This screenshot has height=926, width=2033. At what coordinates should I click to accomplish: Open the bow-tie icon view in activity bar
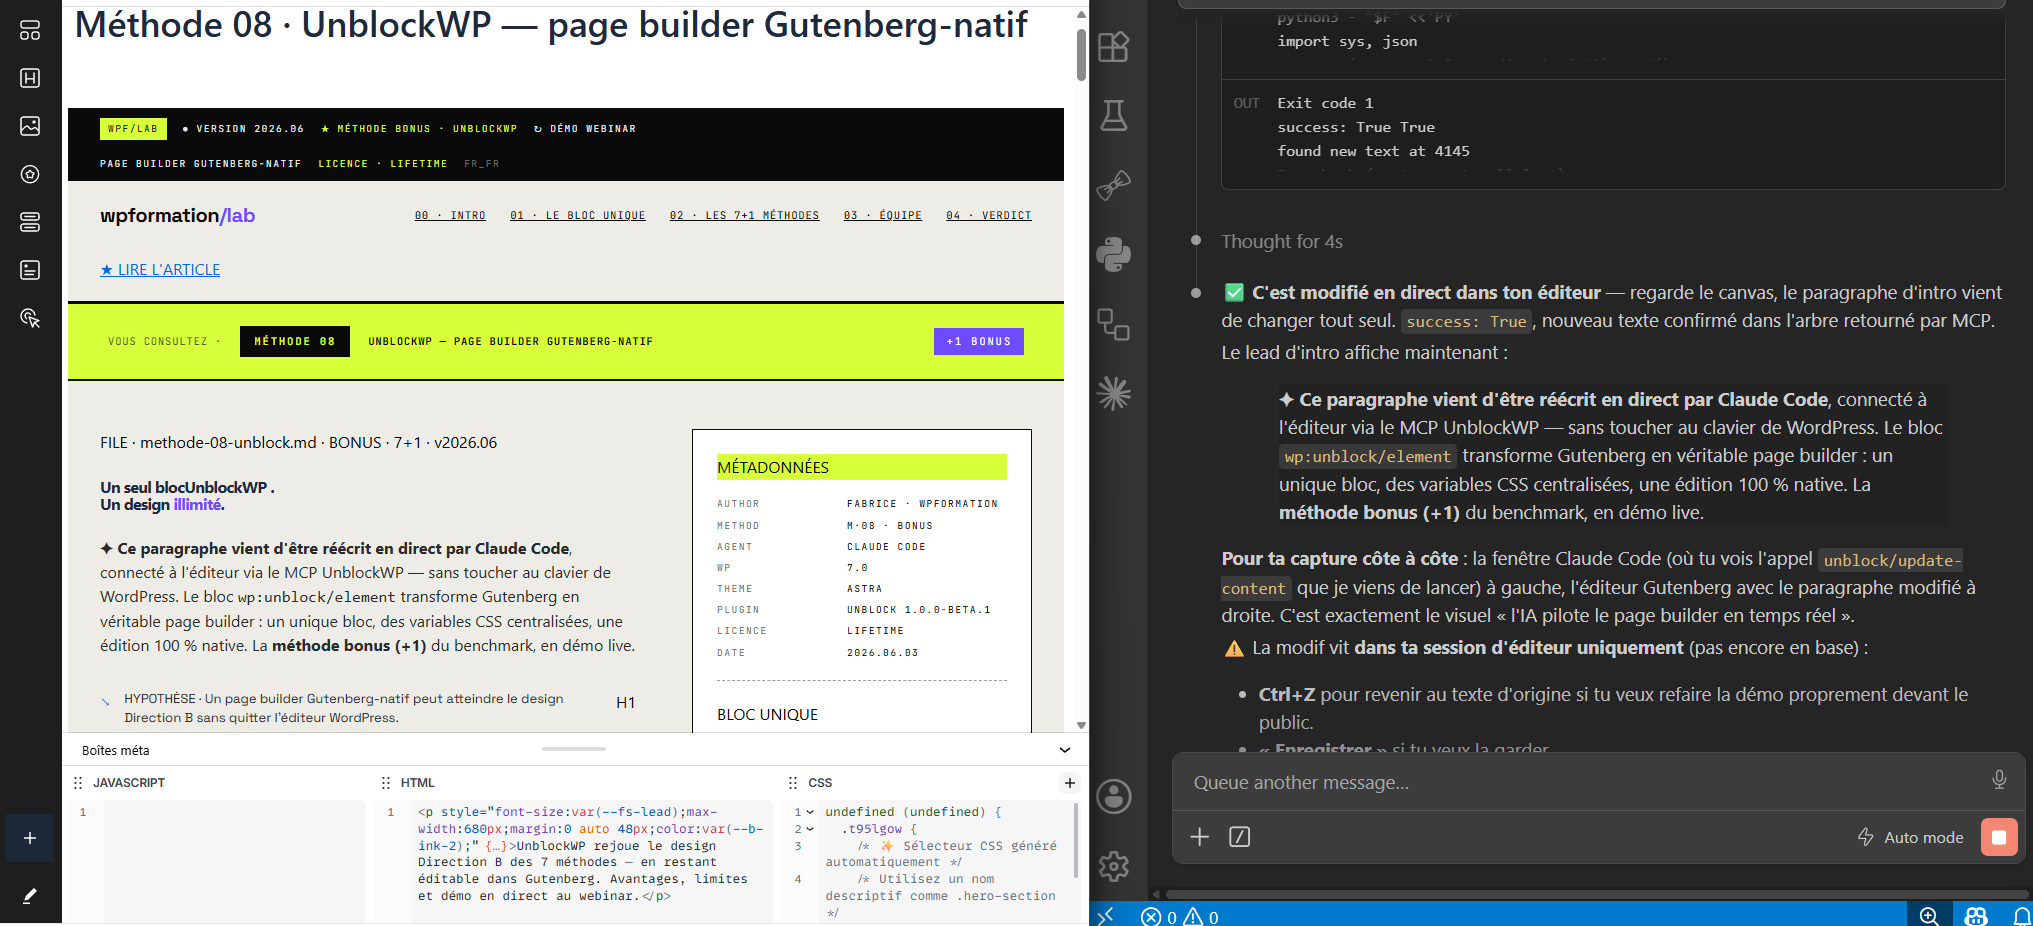tap(1113, 185)
